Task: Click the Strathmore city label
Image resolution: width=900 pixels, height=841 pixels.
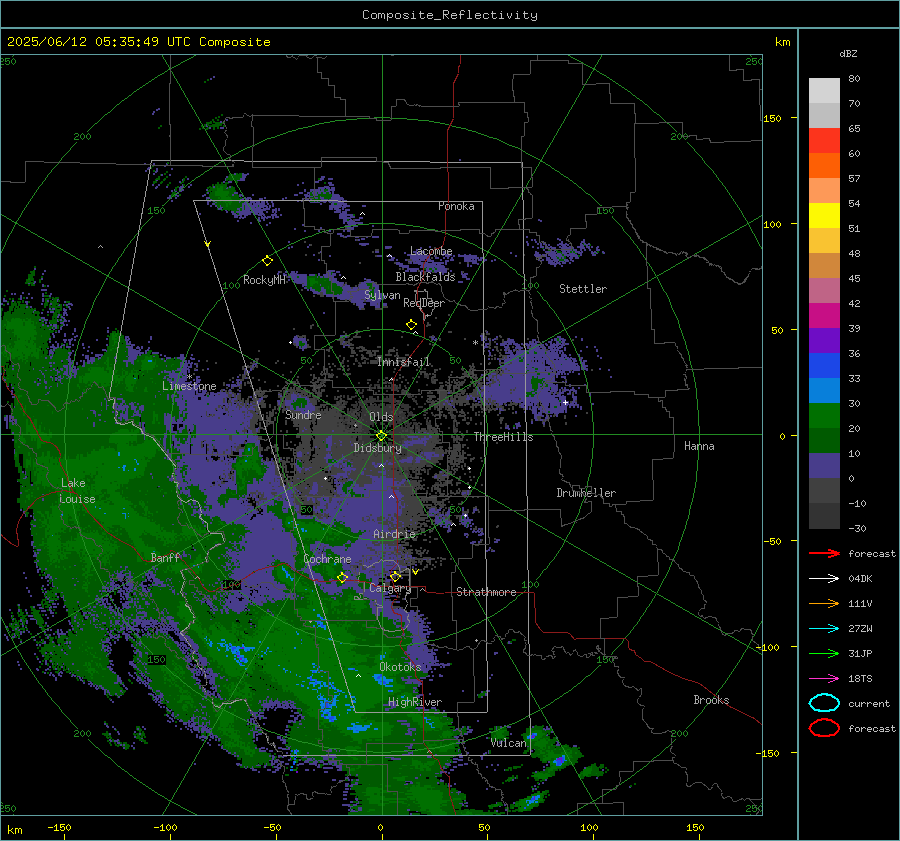Action: pos(486,592)
